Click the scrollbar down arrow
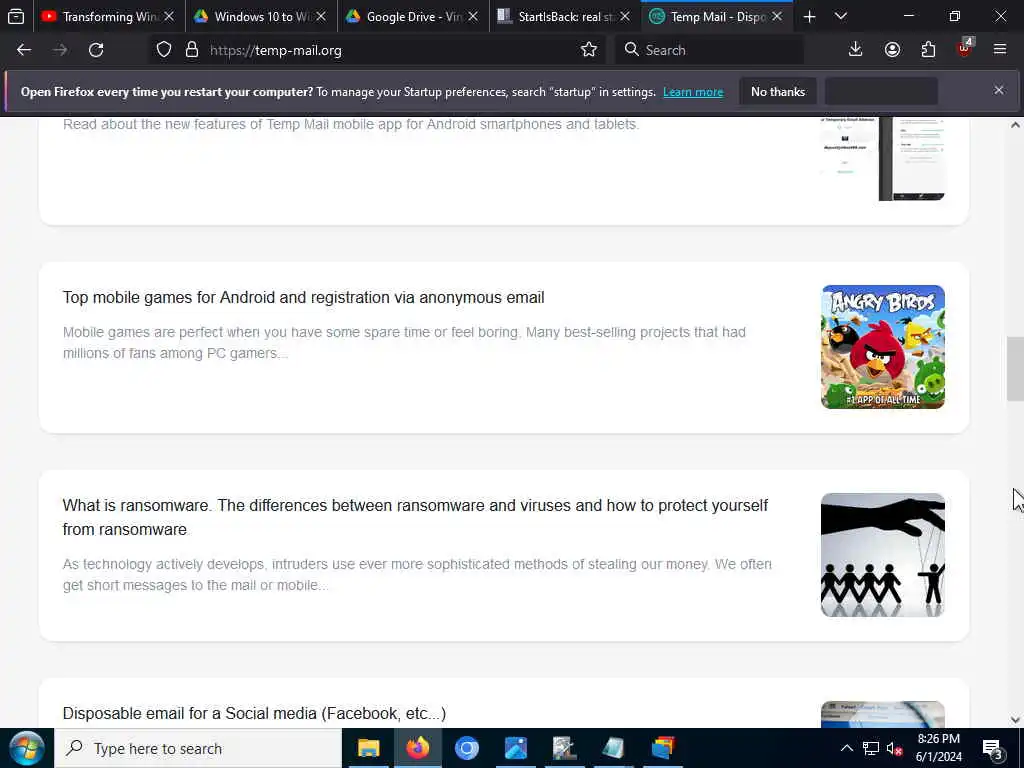This screenshot has height=768, width=1024. tap(1015, 720)
